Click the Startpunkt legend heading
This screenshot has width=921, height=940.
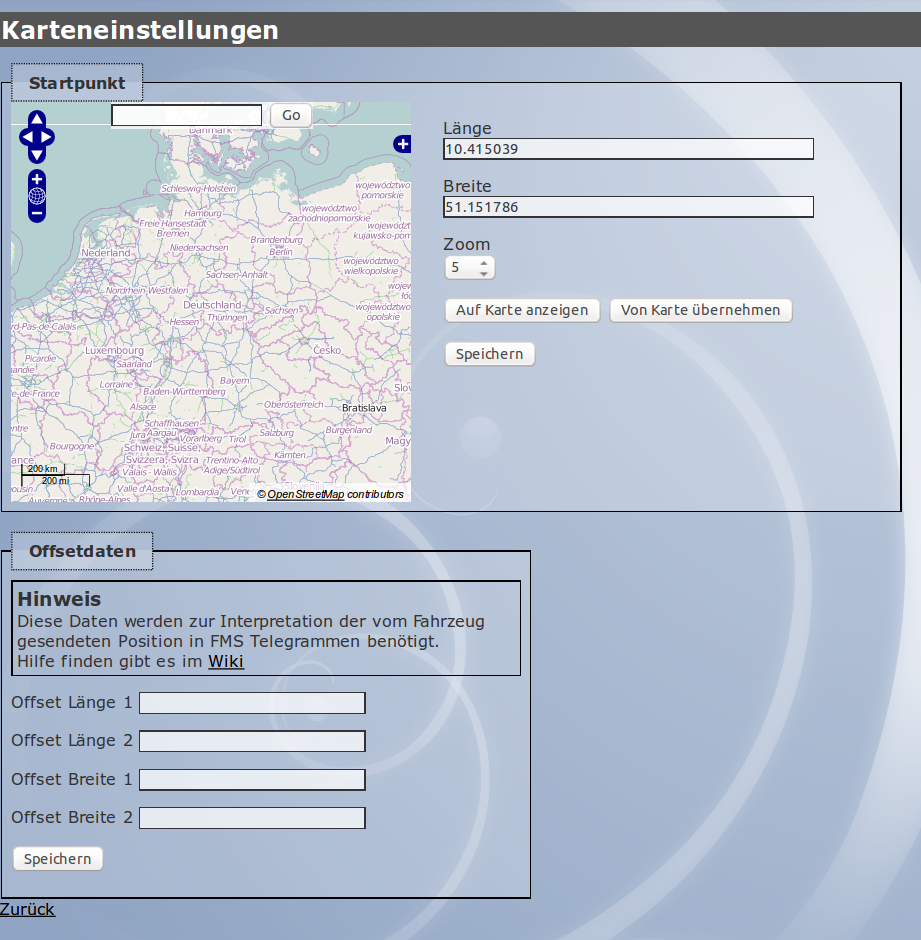click(x=77, y=83)
